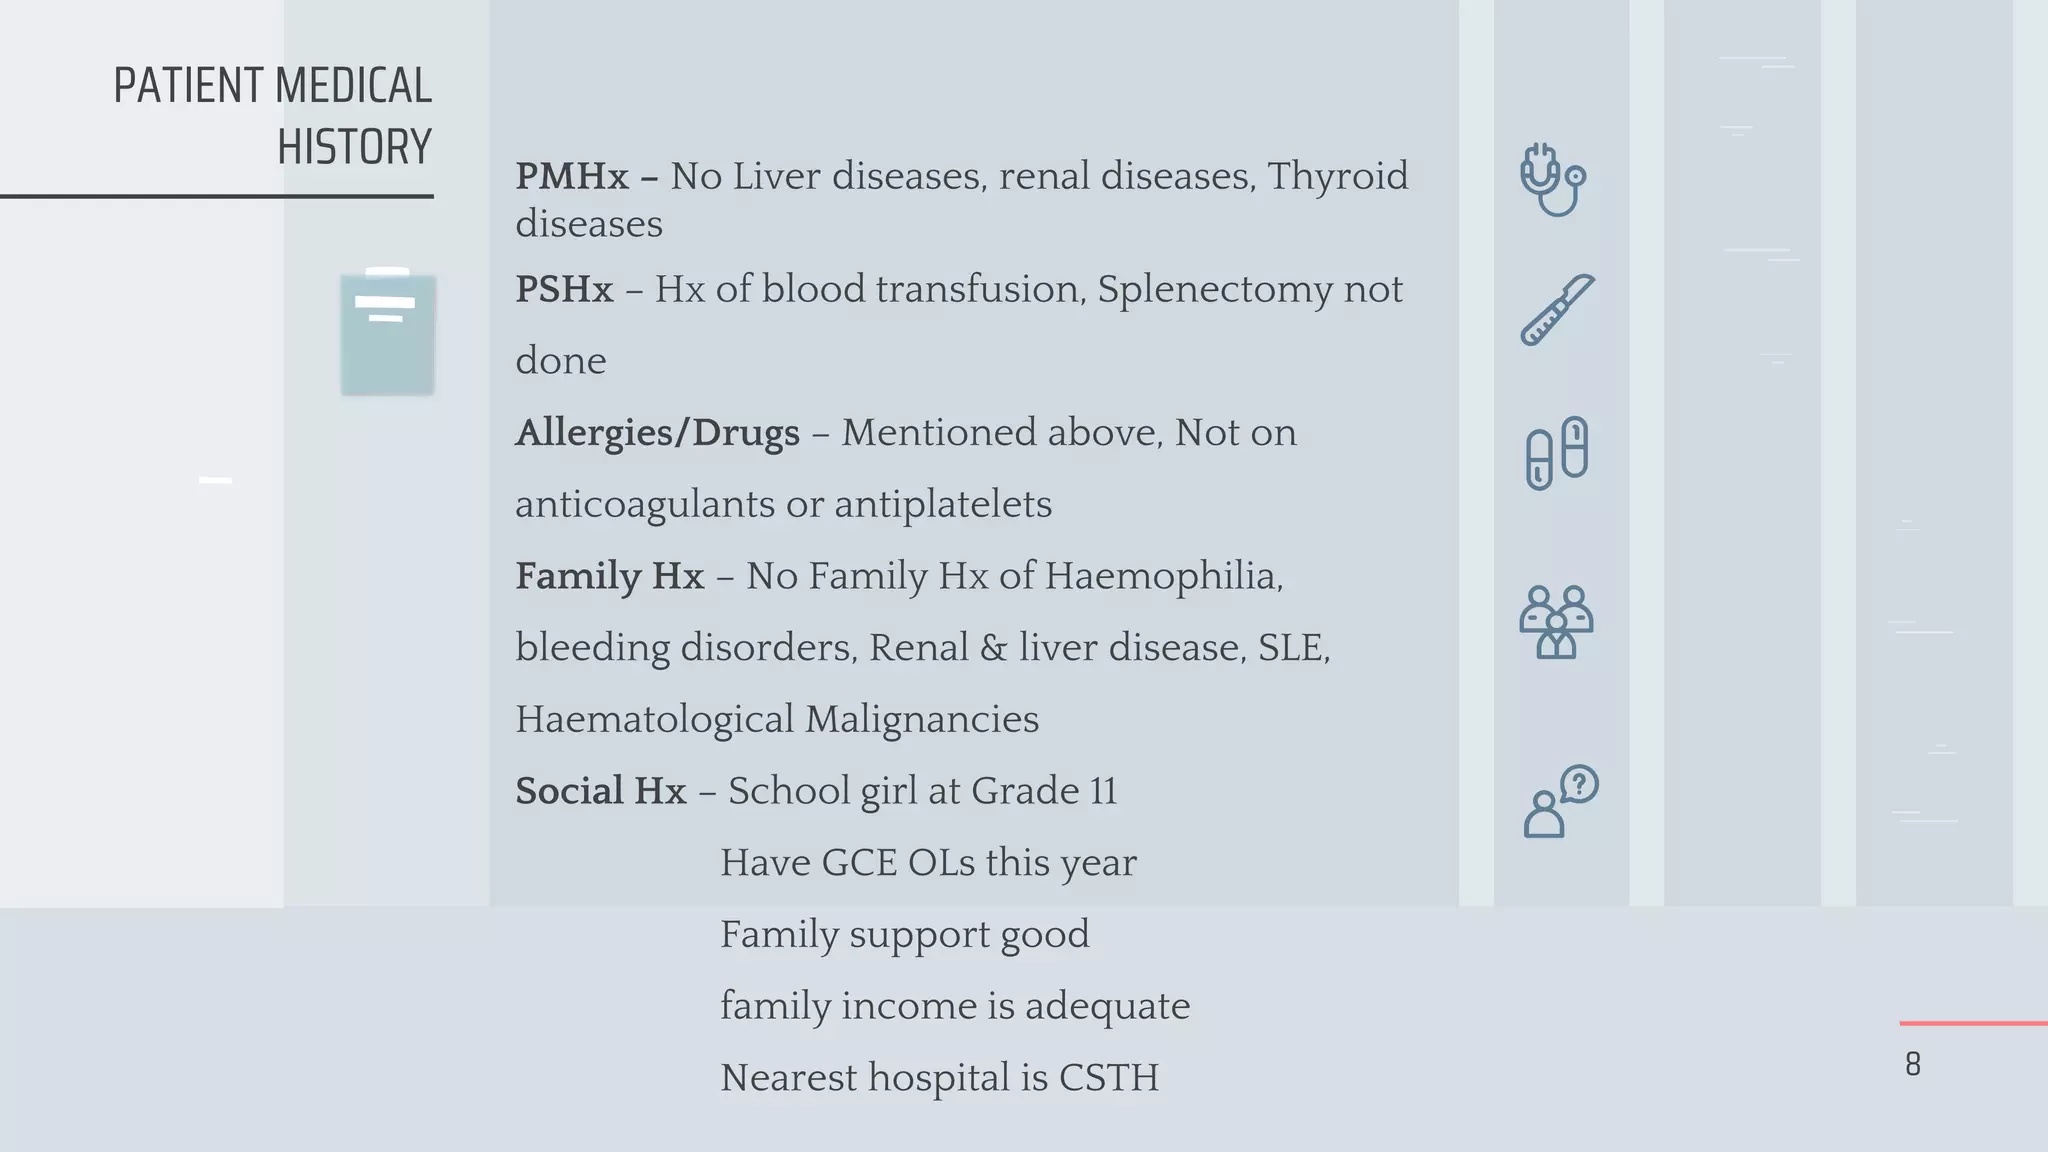Select the line 'Nearest hospital is CSTH'
Viewport: 2048px width, 1152px height.
pos(939,1078)
